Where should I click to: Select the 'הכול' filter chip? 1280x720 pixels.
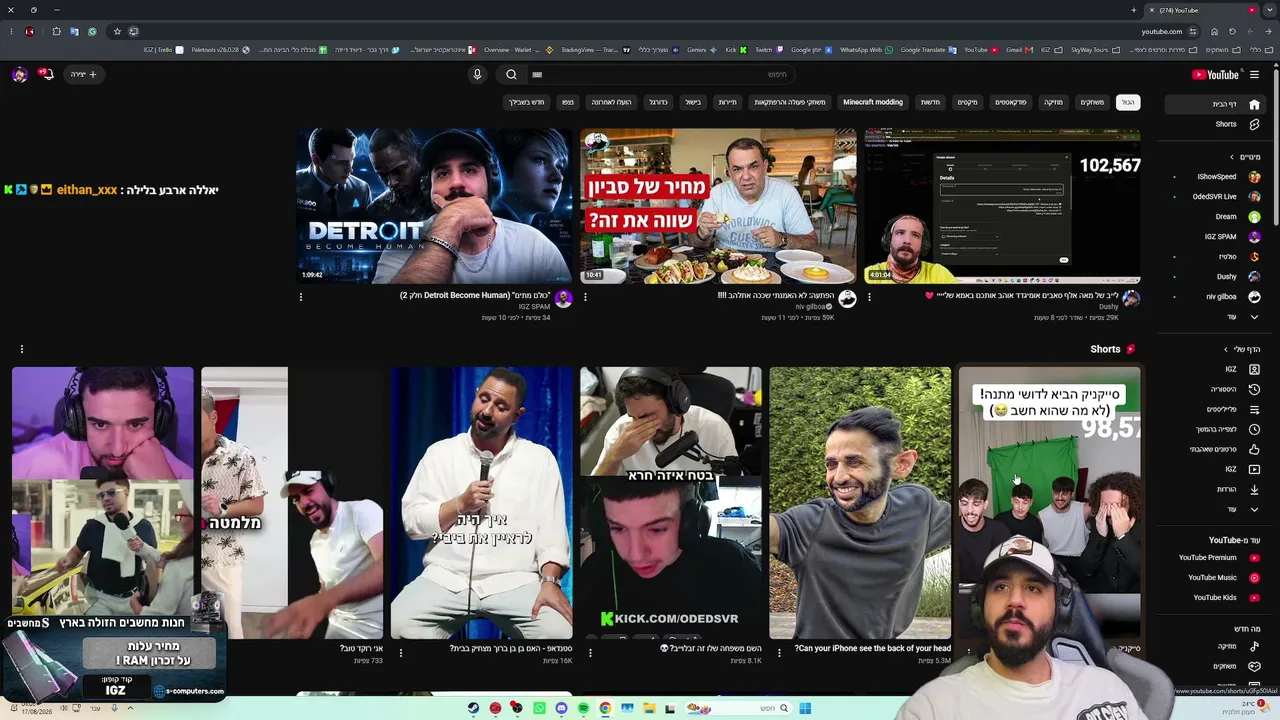point(1128,102)
